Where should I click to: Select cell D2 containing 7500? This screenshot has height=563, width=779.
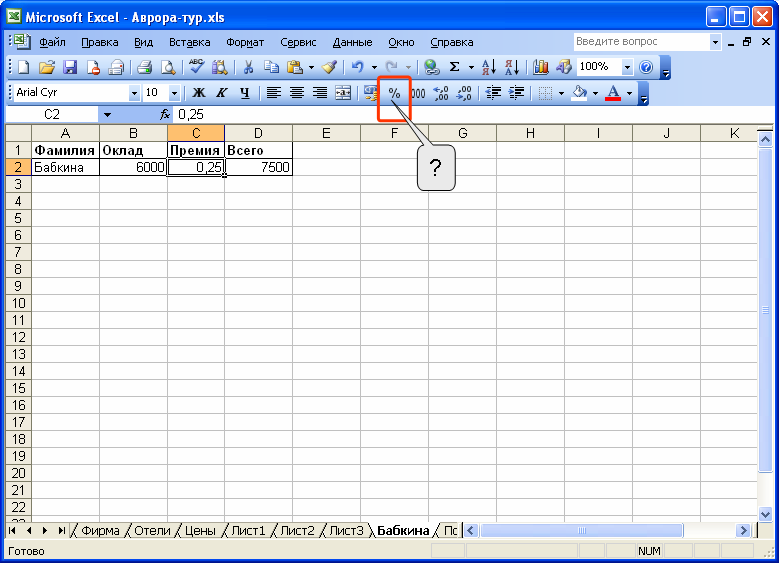coord(258,167)
